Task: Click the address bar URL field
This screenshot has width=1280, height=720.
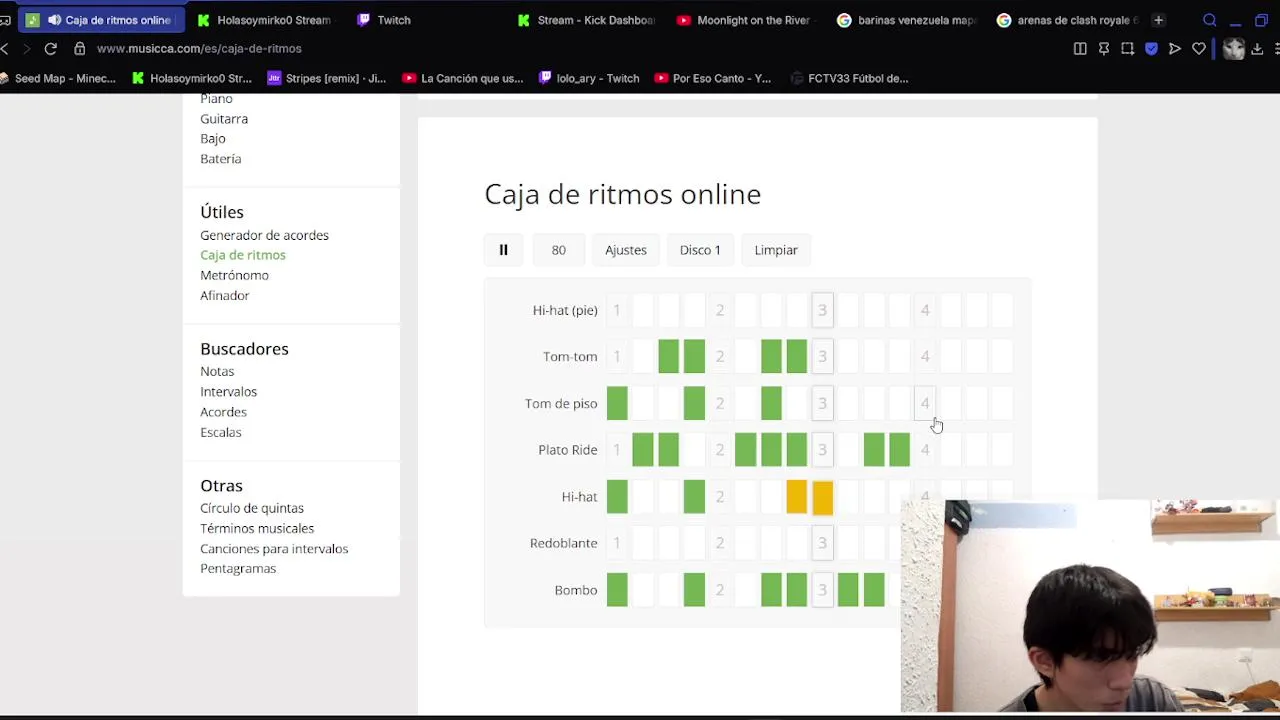Action: coord(199,48)
